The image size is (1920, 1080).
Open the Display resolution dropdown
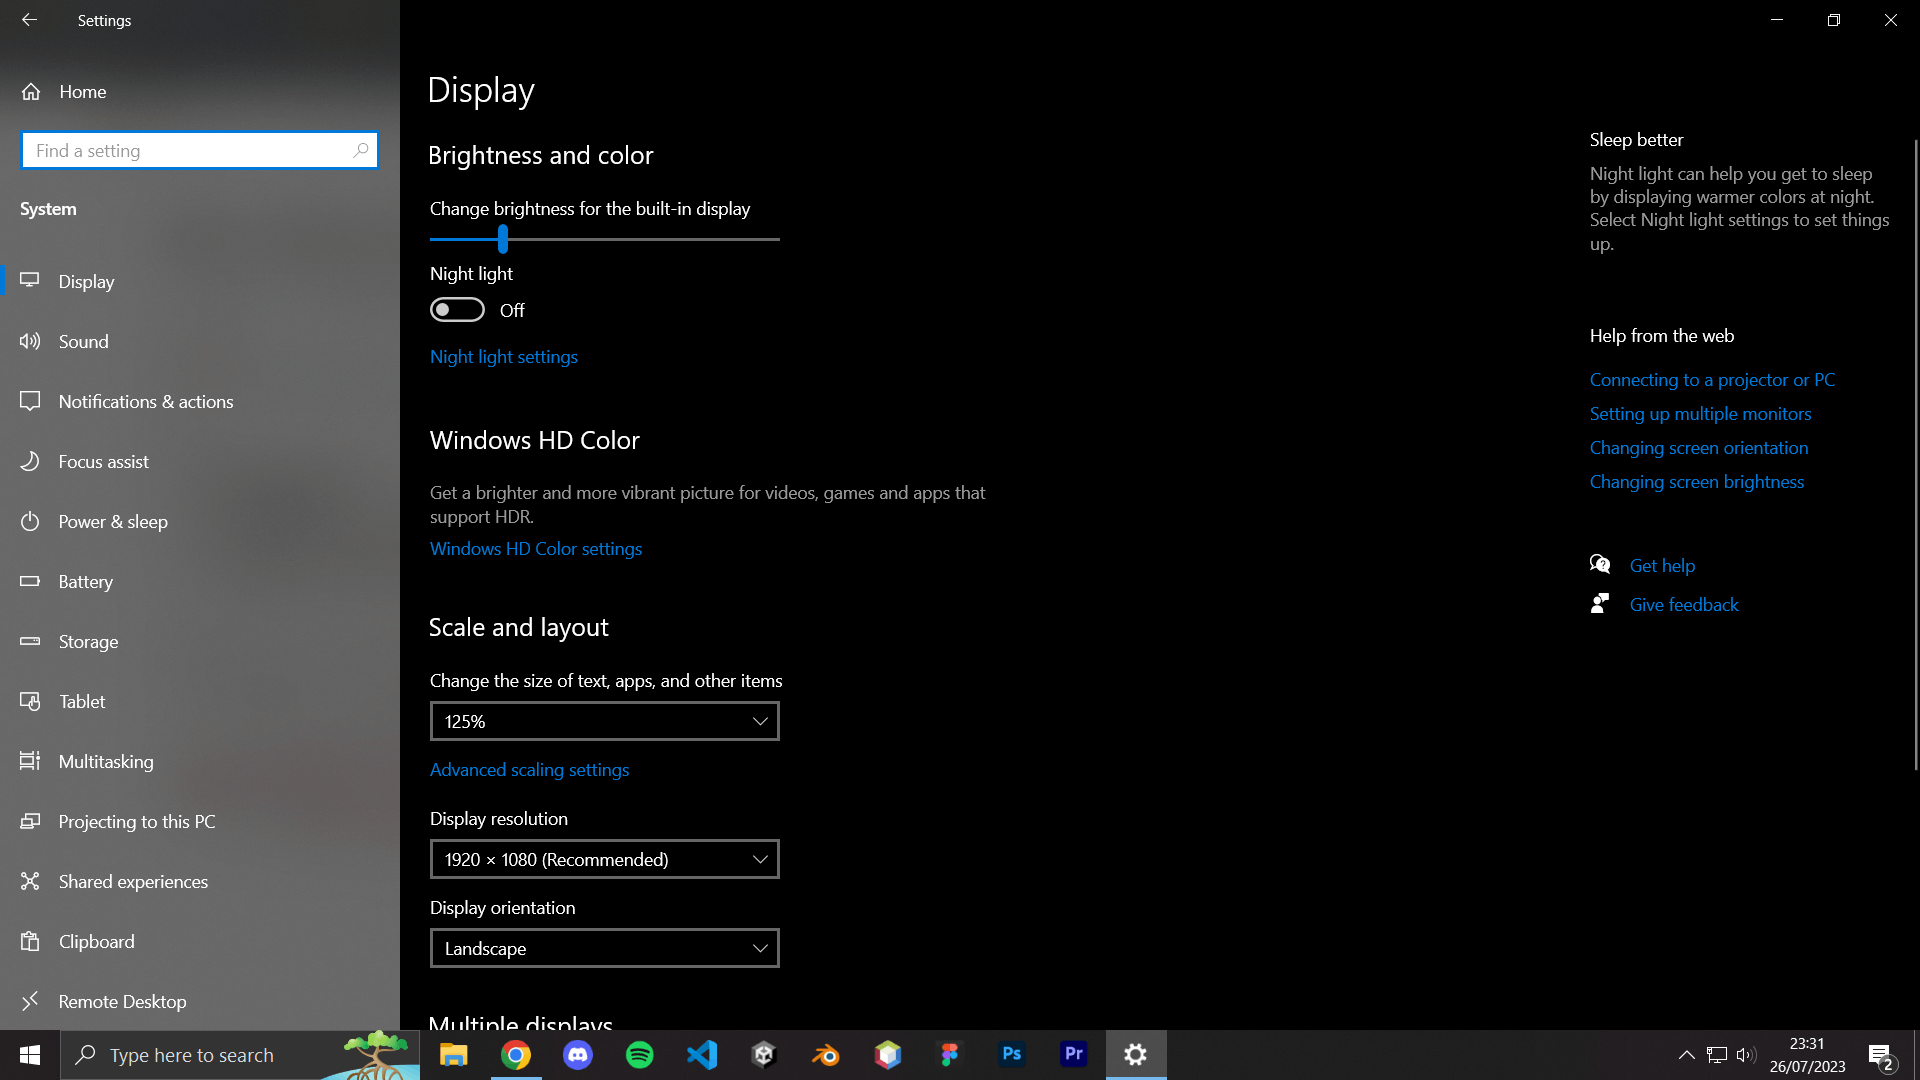pyautogui.click(x=604, y=859)
